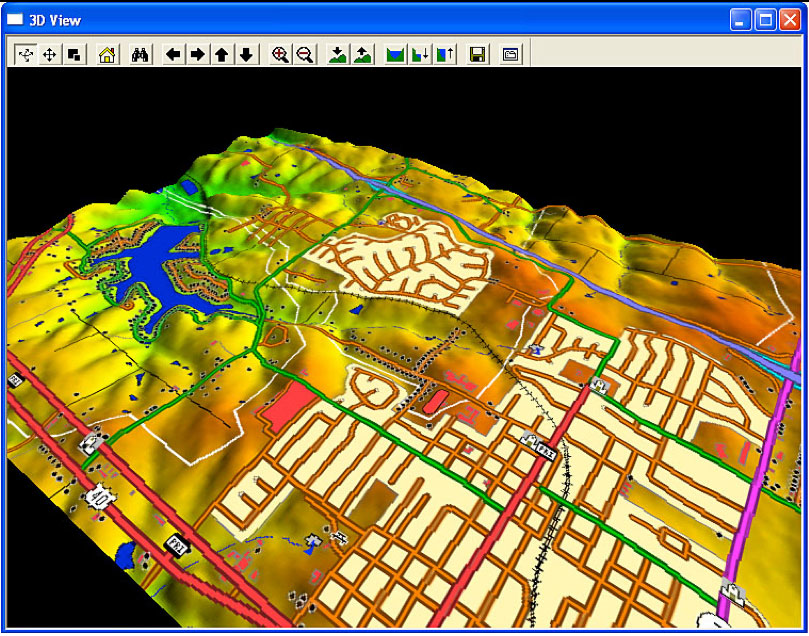The width and height of the screenshot is (809, 636).
Task: Select the four-arrow pan tool
Action: click(49, 55)
